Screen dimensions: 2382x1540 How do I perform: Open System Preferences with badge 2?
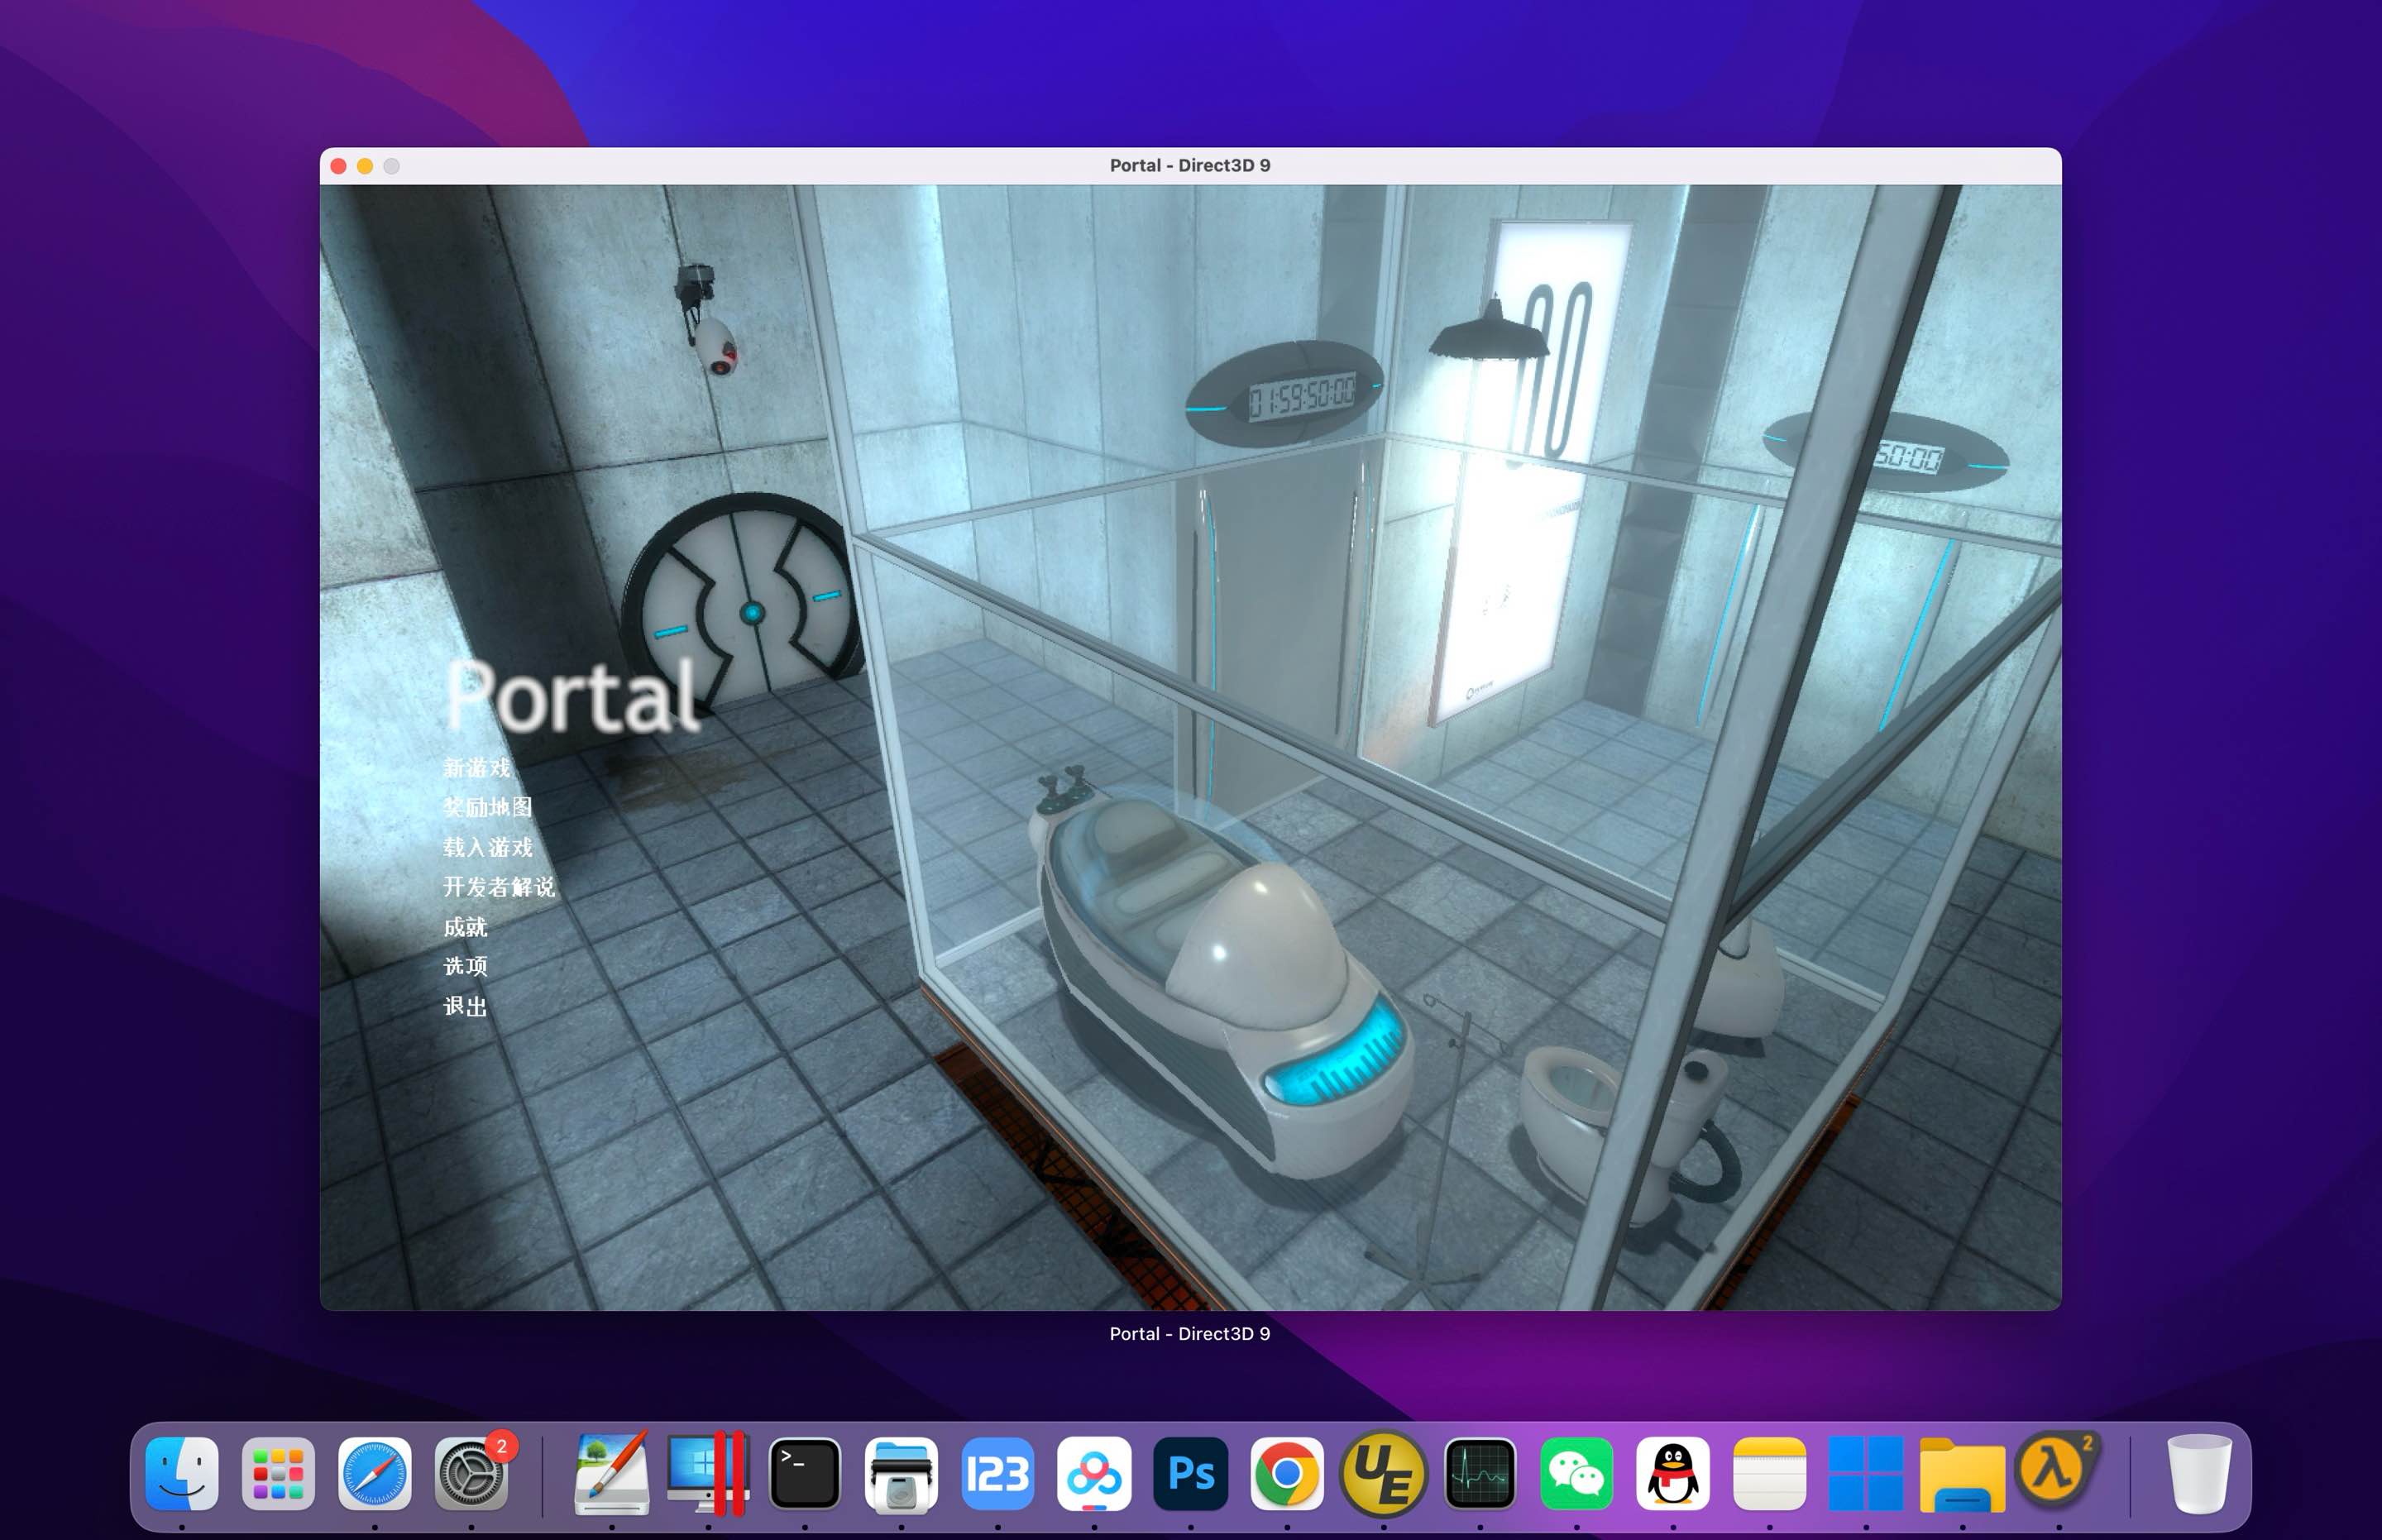point(471,1474)
